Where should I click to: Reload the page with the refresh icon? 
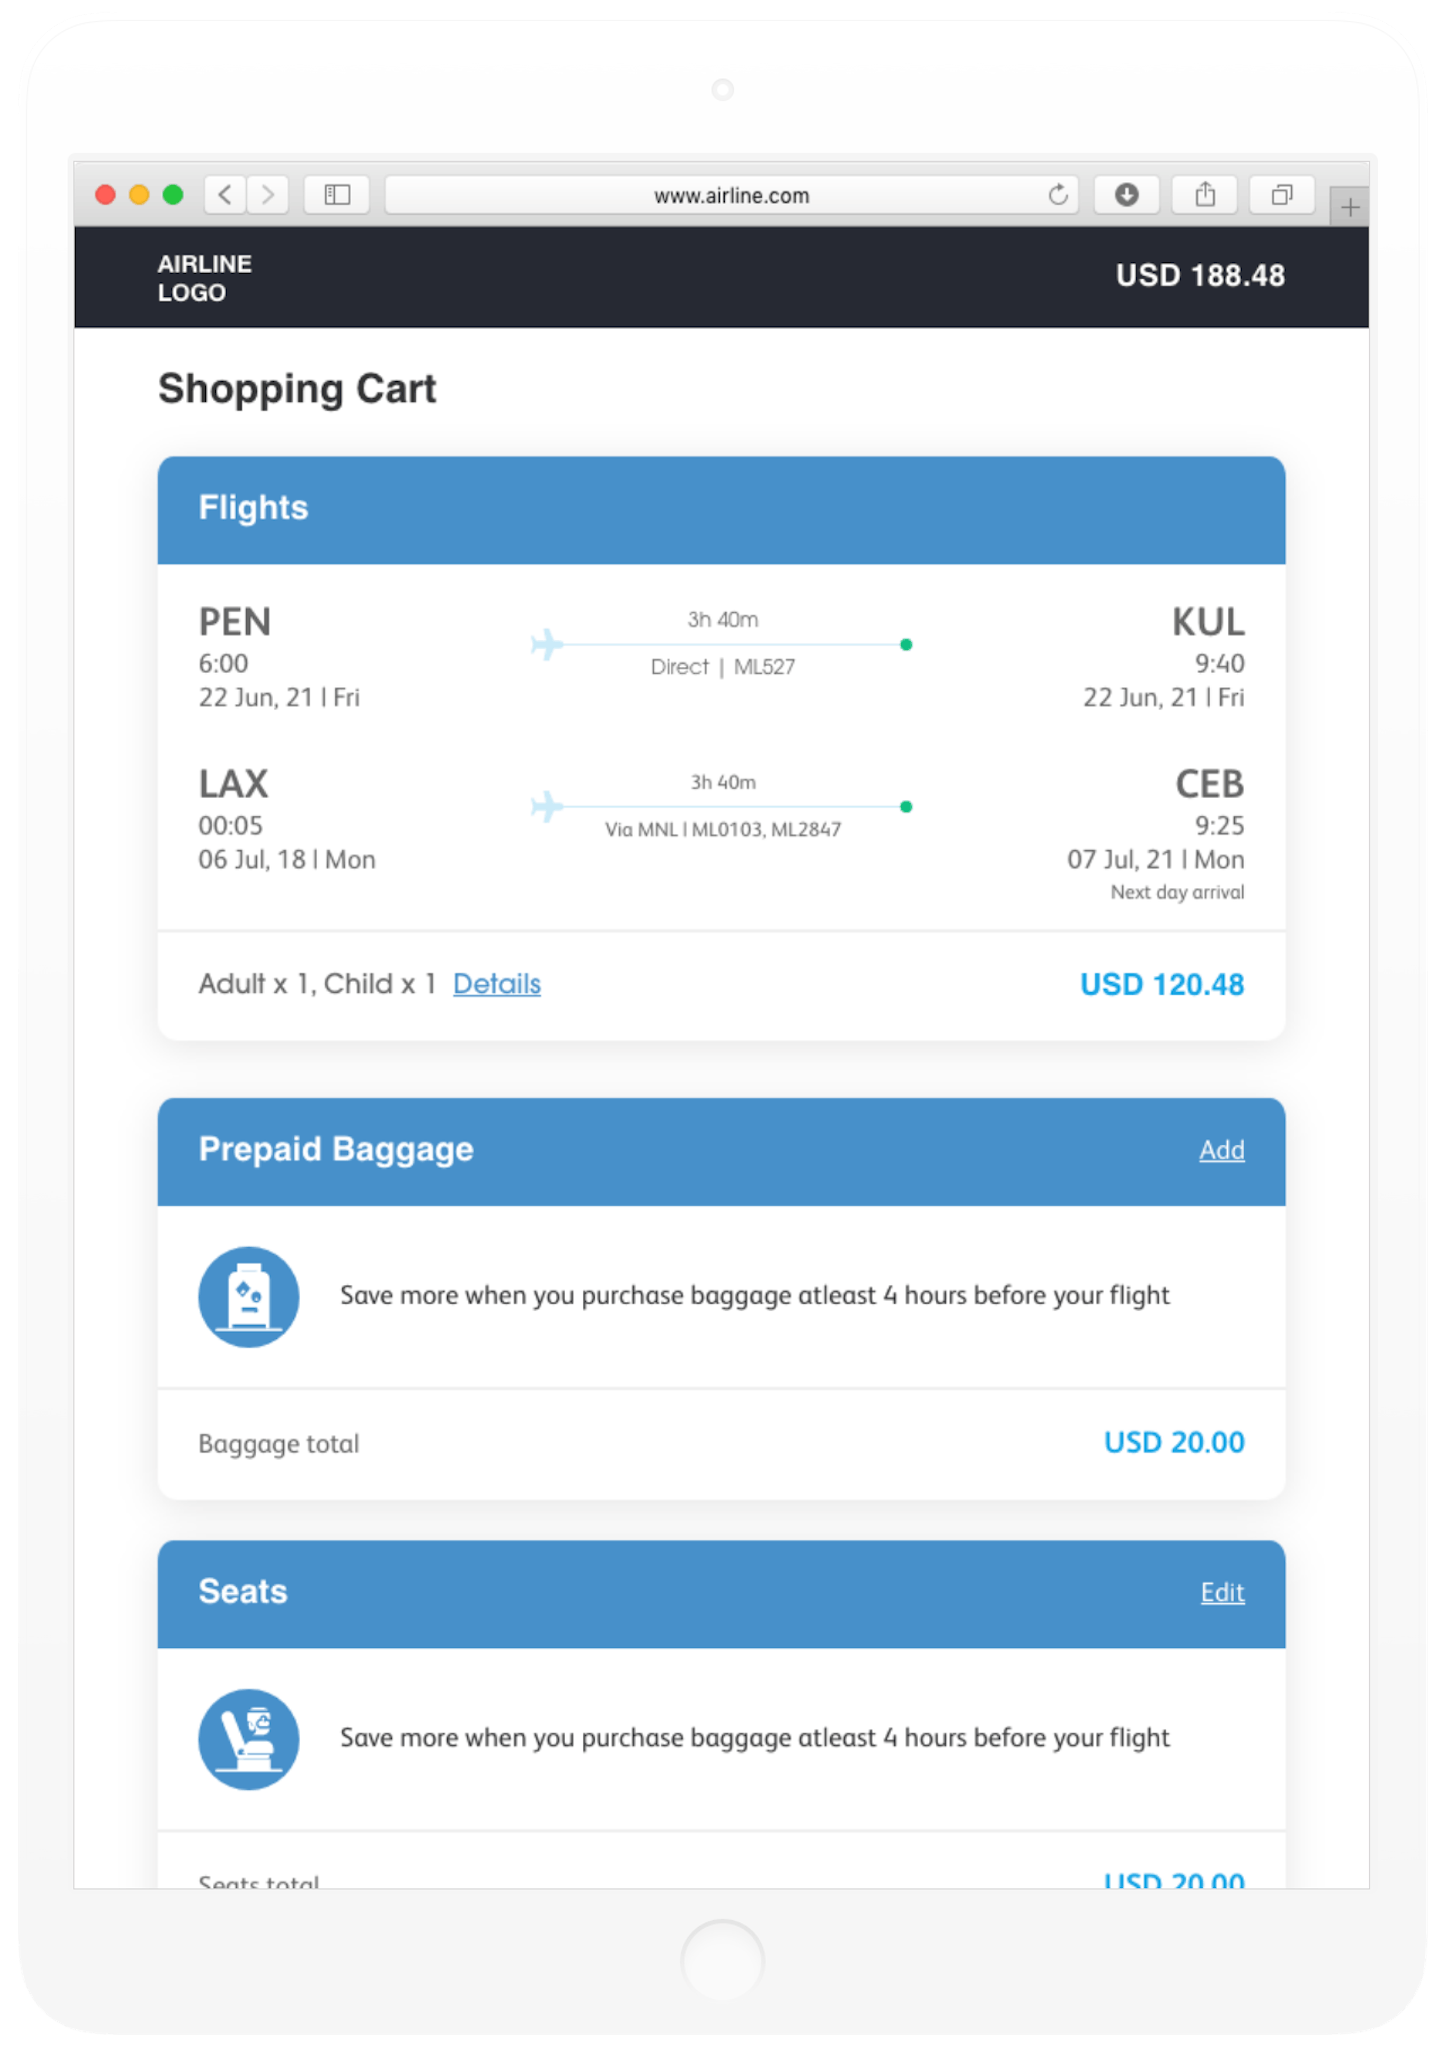pyautogui.click(x=1058, y=195)
